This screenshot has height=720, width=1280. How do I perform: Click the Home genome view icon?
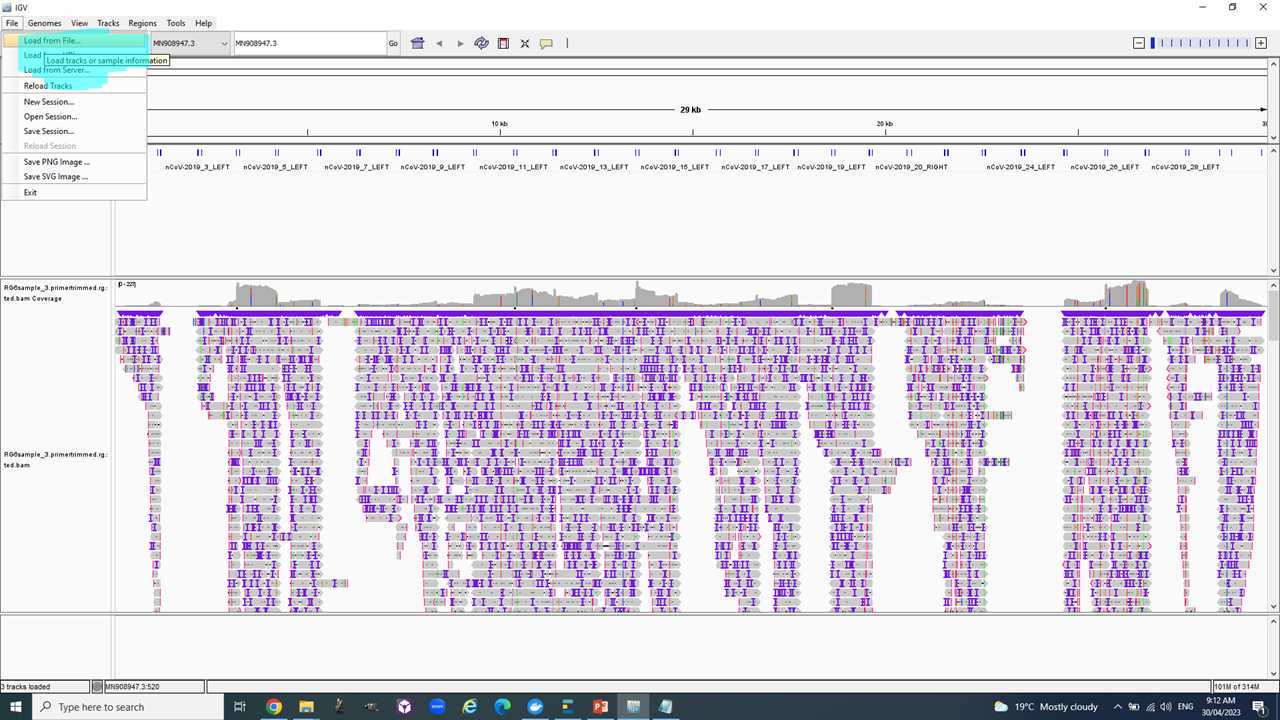click(x=418, y=43)
